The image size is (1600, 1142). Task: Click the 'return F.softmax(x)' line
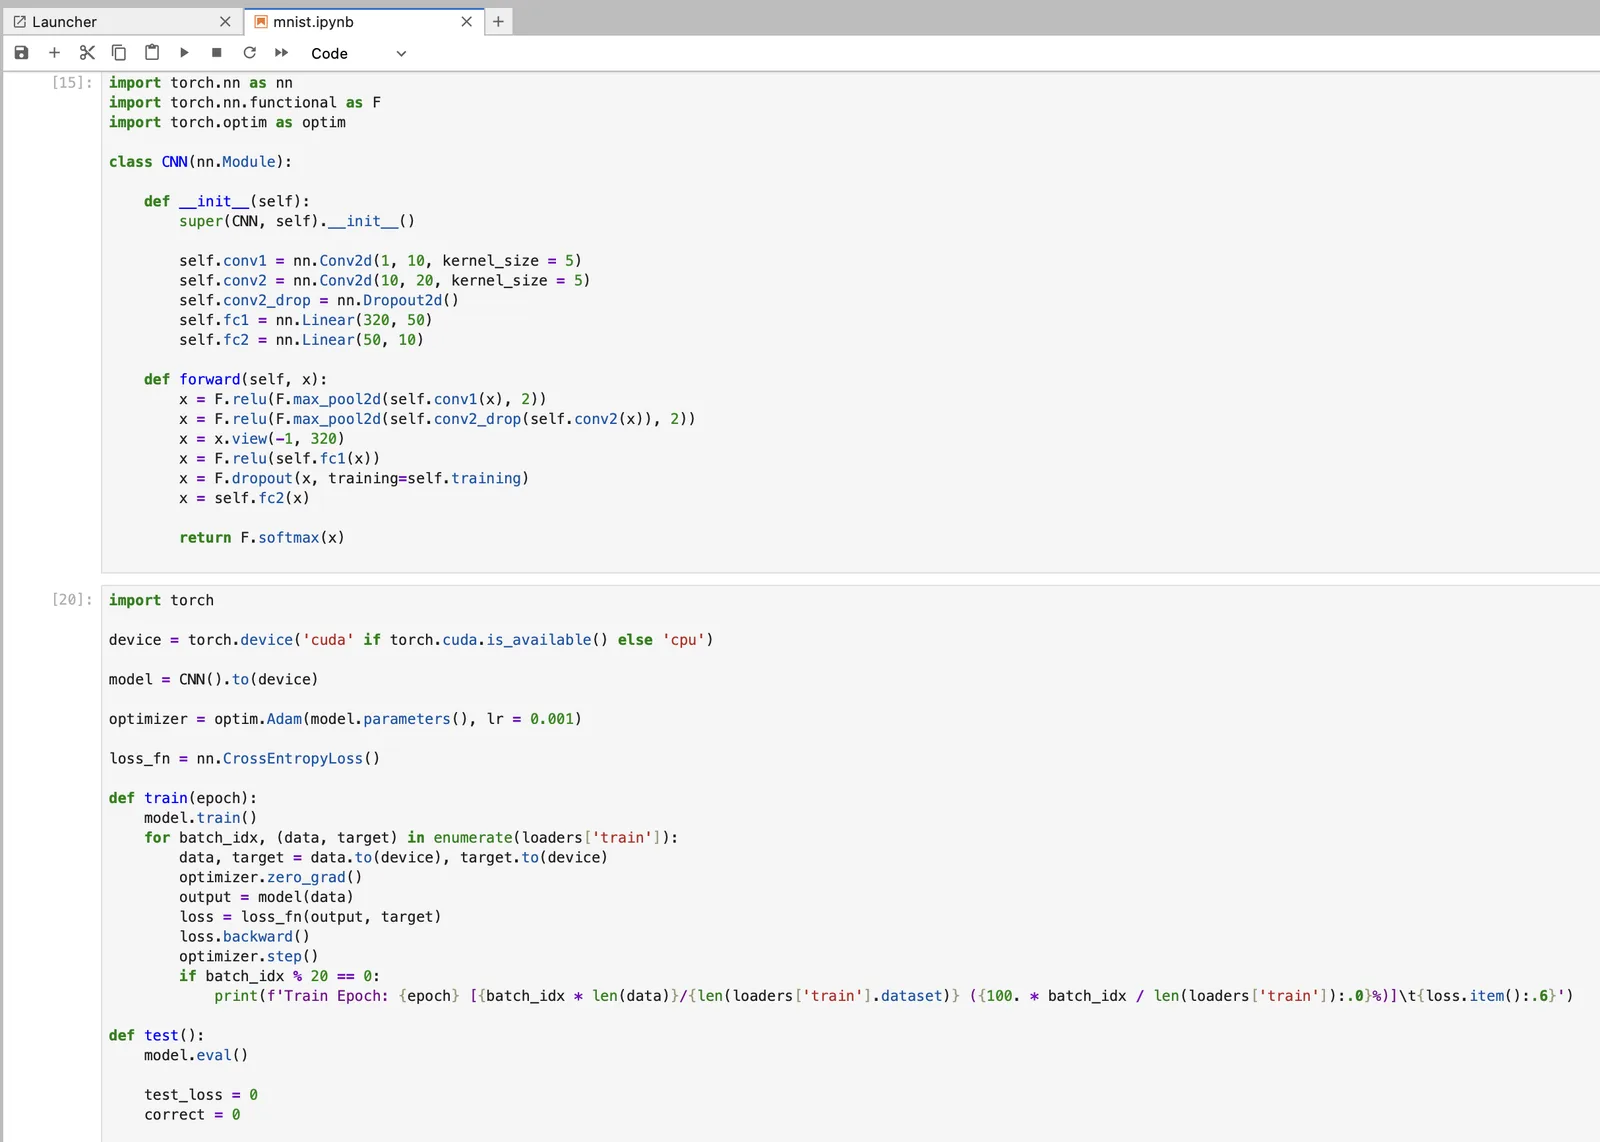[x=262, y=538]
